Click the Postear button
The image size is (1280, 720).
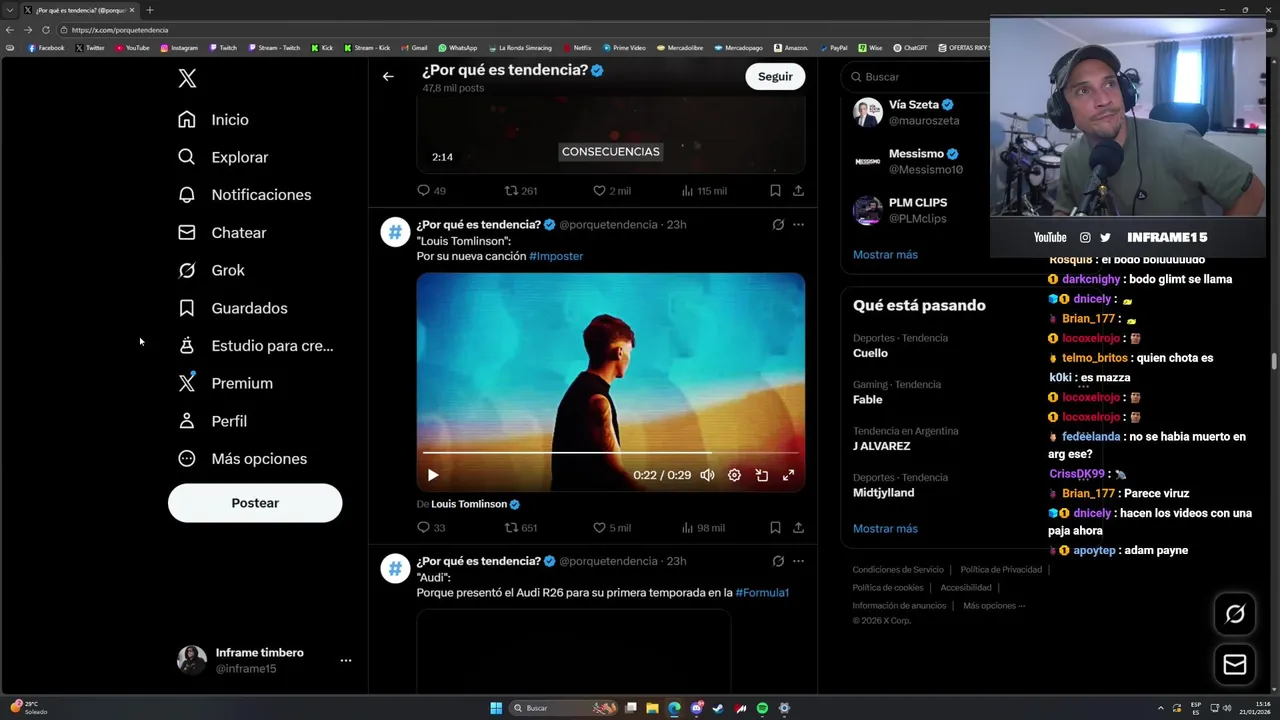point(255,503)
